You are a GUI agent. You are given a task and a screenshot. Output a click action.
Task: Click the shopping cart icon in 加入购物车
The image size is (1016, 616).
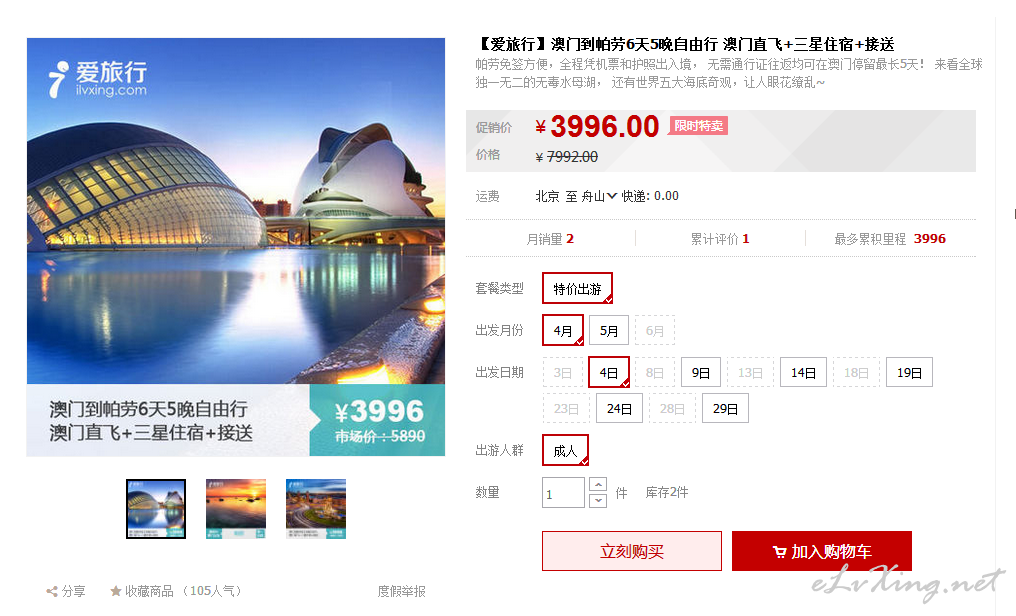pyautogui.click(x=779, y=552)
